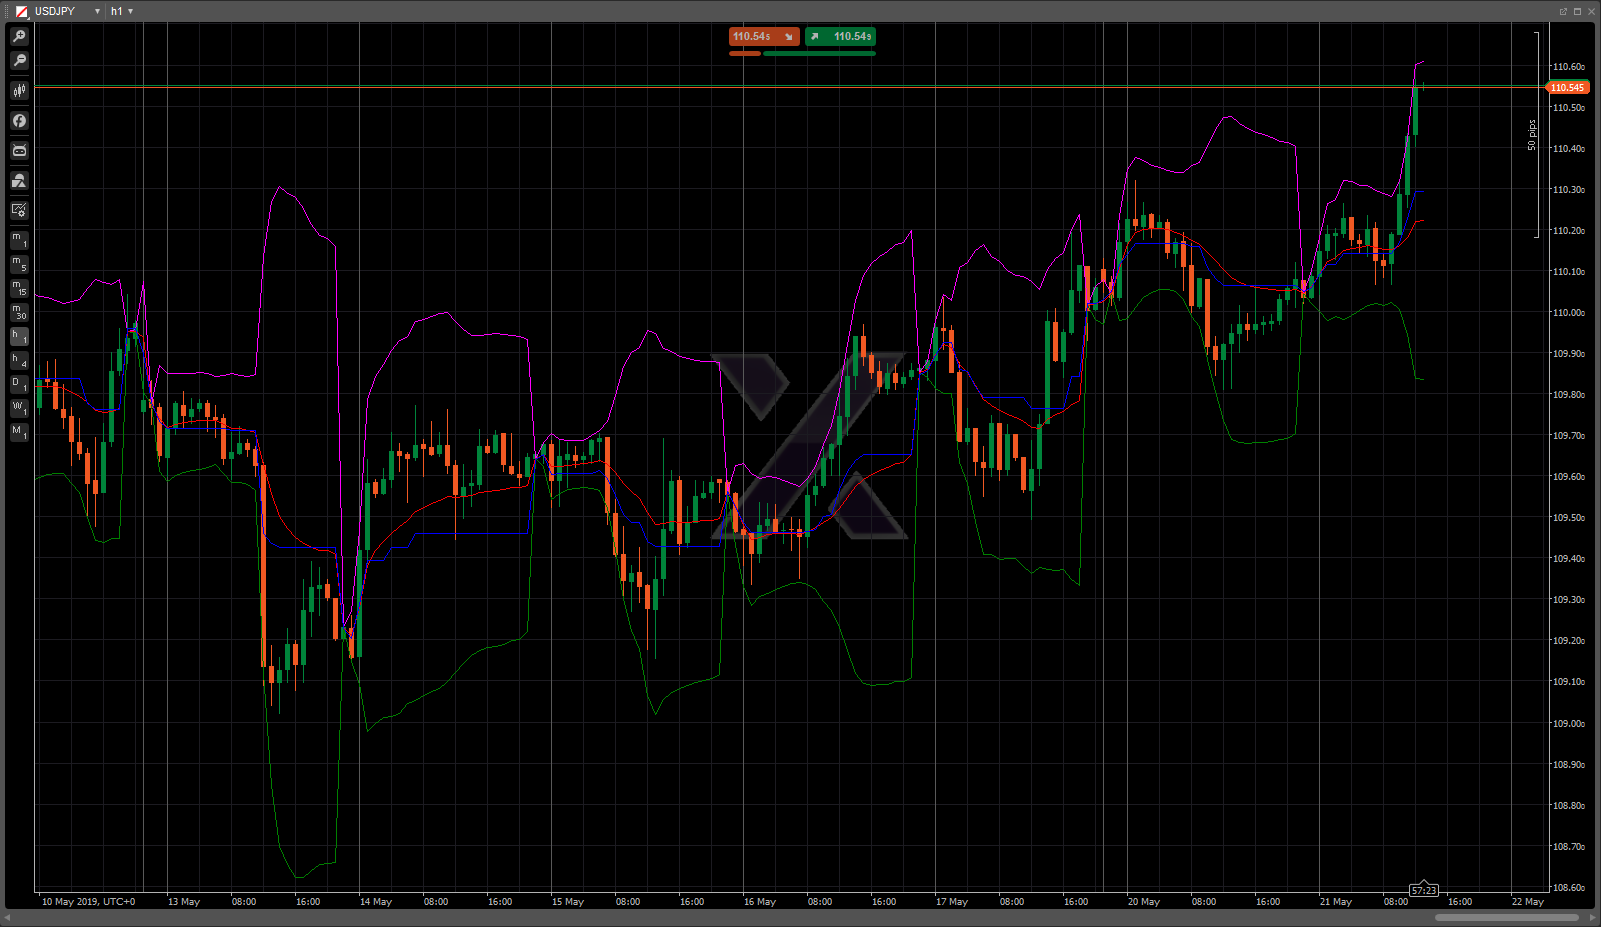Switch to the m15 timeframe
Image resolution: width=1601 pixels, height=927 pixels.
pos(19,288)
